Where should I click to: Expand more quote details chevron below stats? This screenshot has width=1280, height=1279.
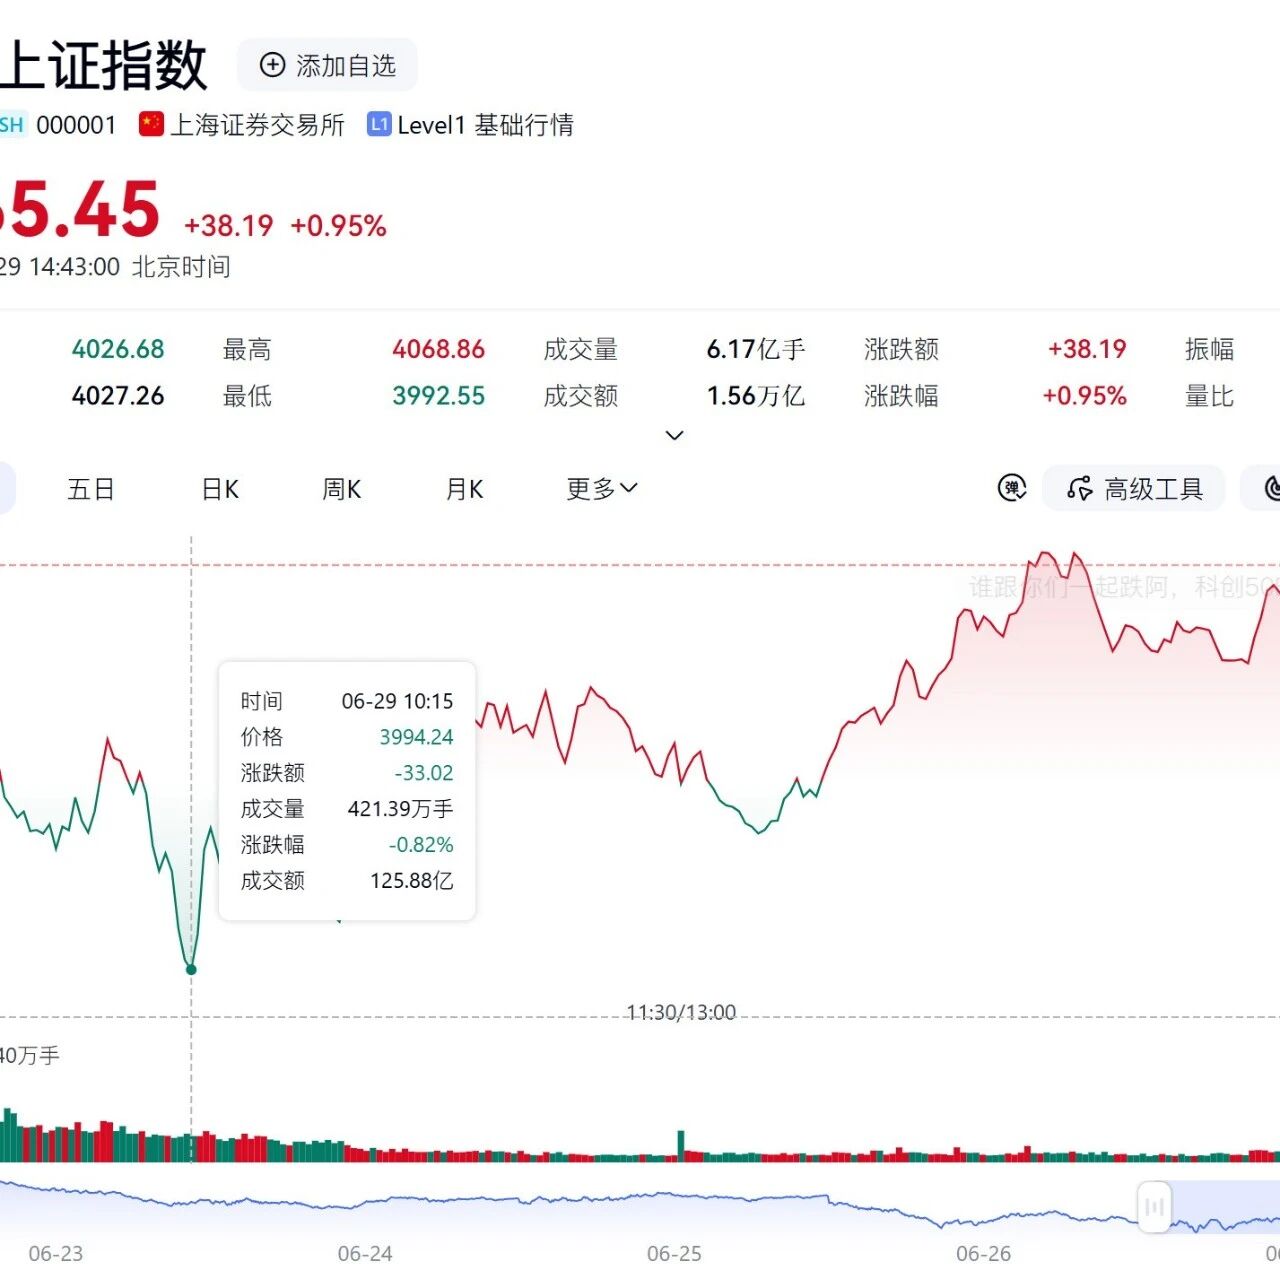(x=675, y=435)
